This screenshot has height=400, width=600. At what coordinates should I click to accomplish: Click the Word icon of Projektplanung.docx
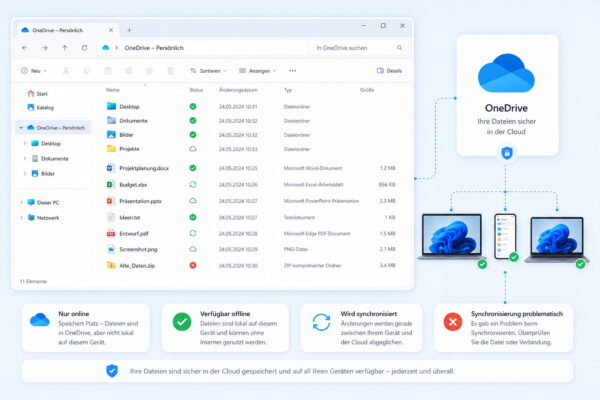[111, 168]
